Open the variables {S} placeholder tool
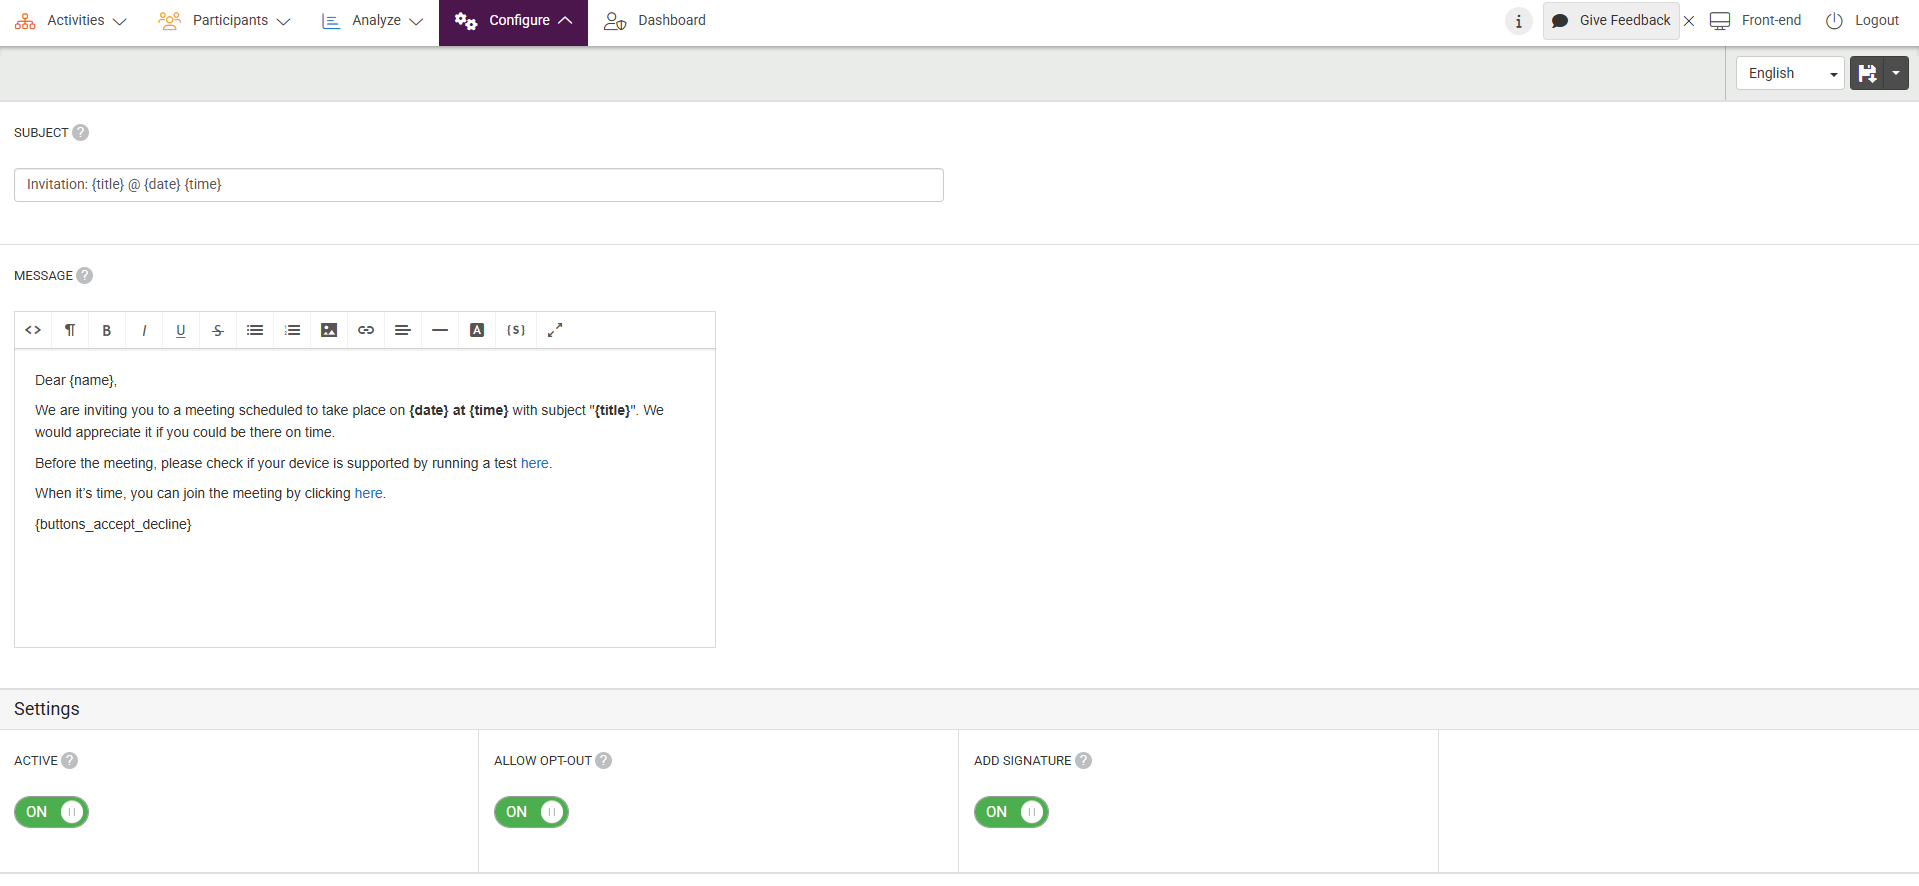 coord(516,330)
